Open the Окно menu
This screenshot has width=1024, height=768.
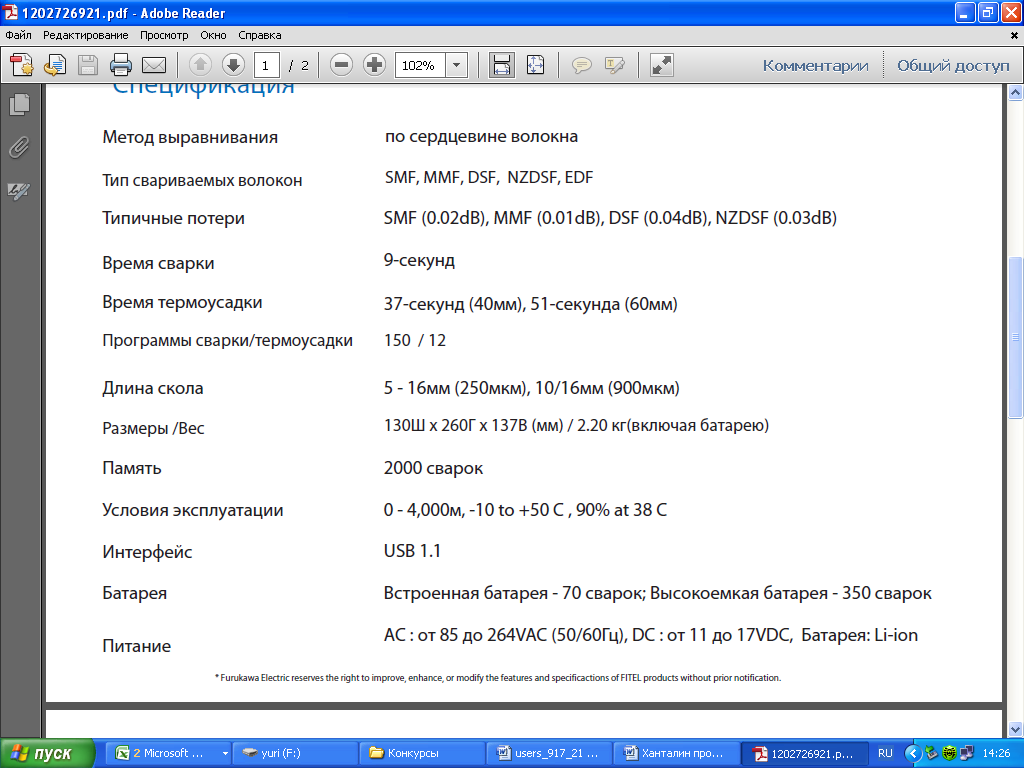click(x=213, y=35)
